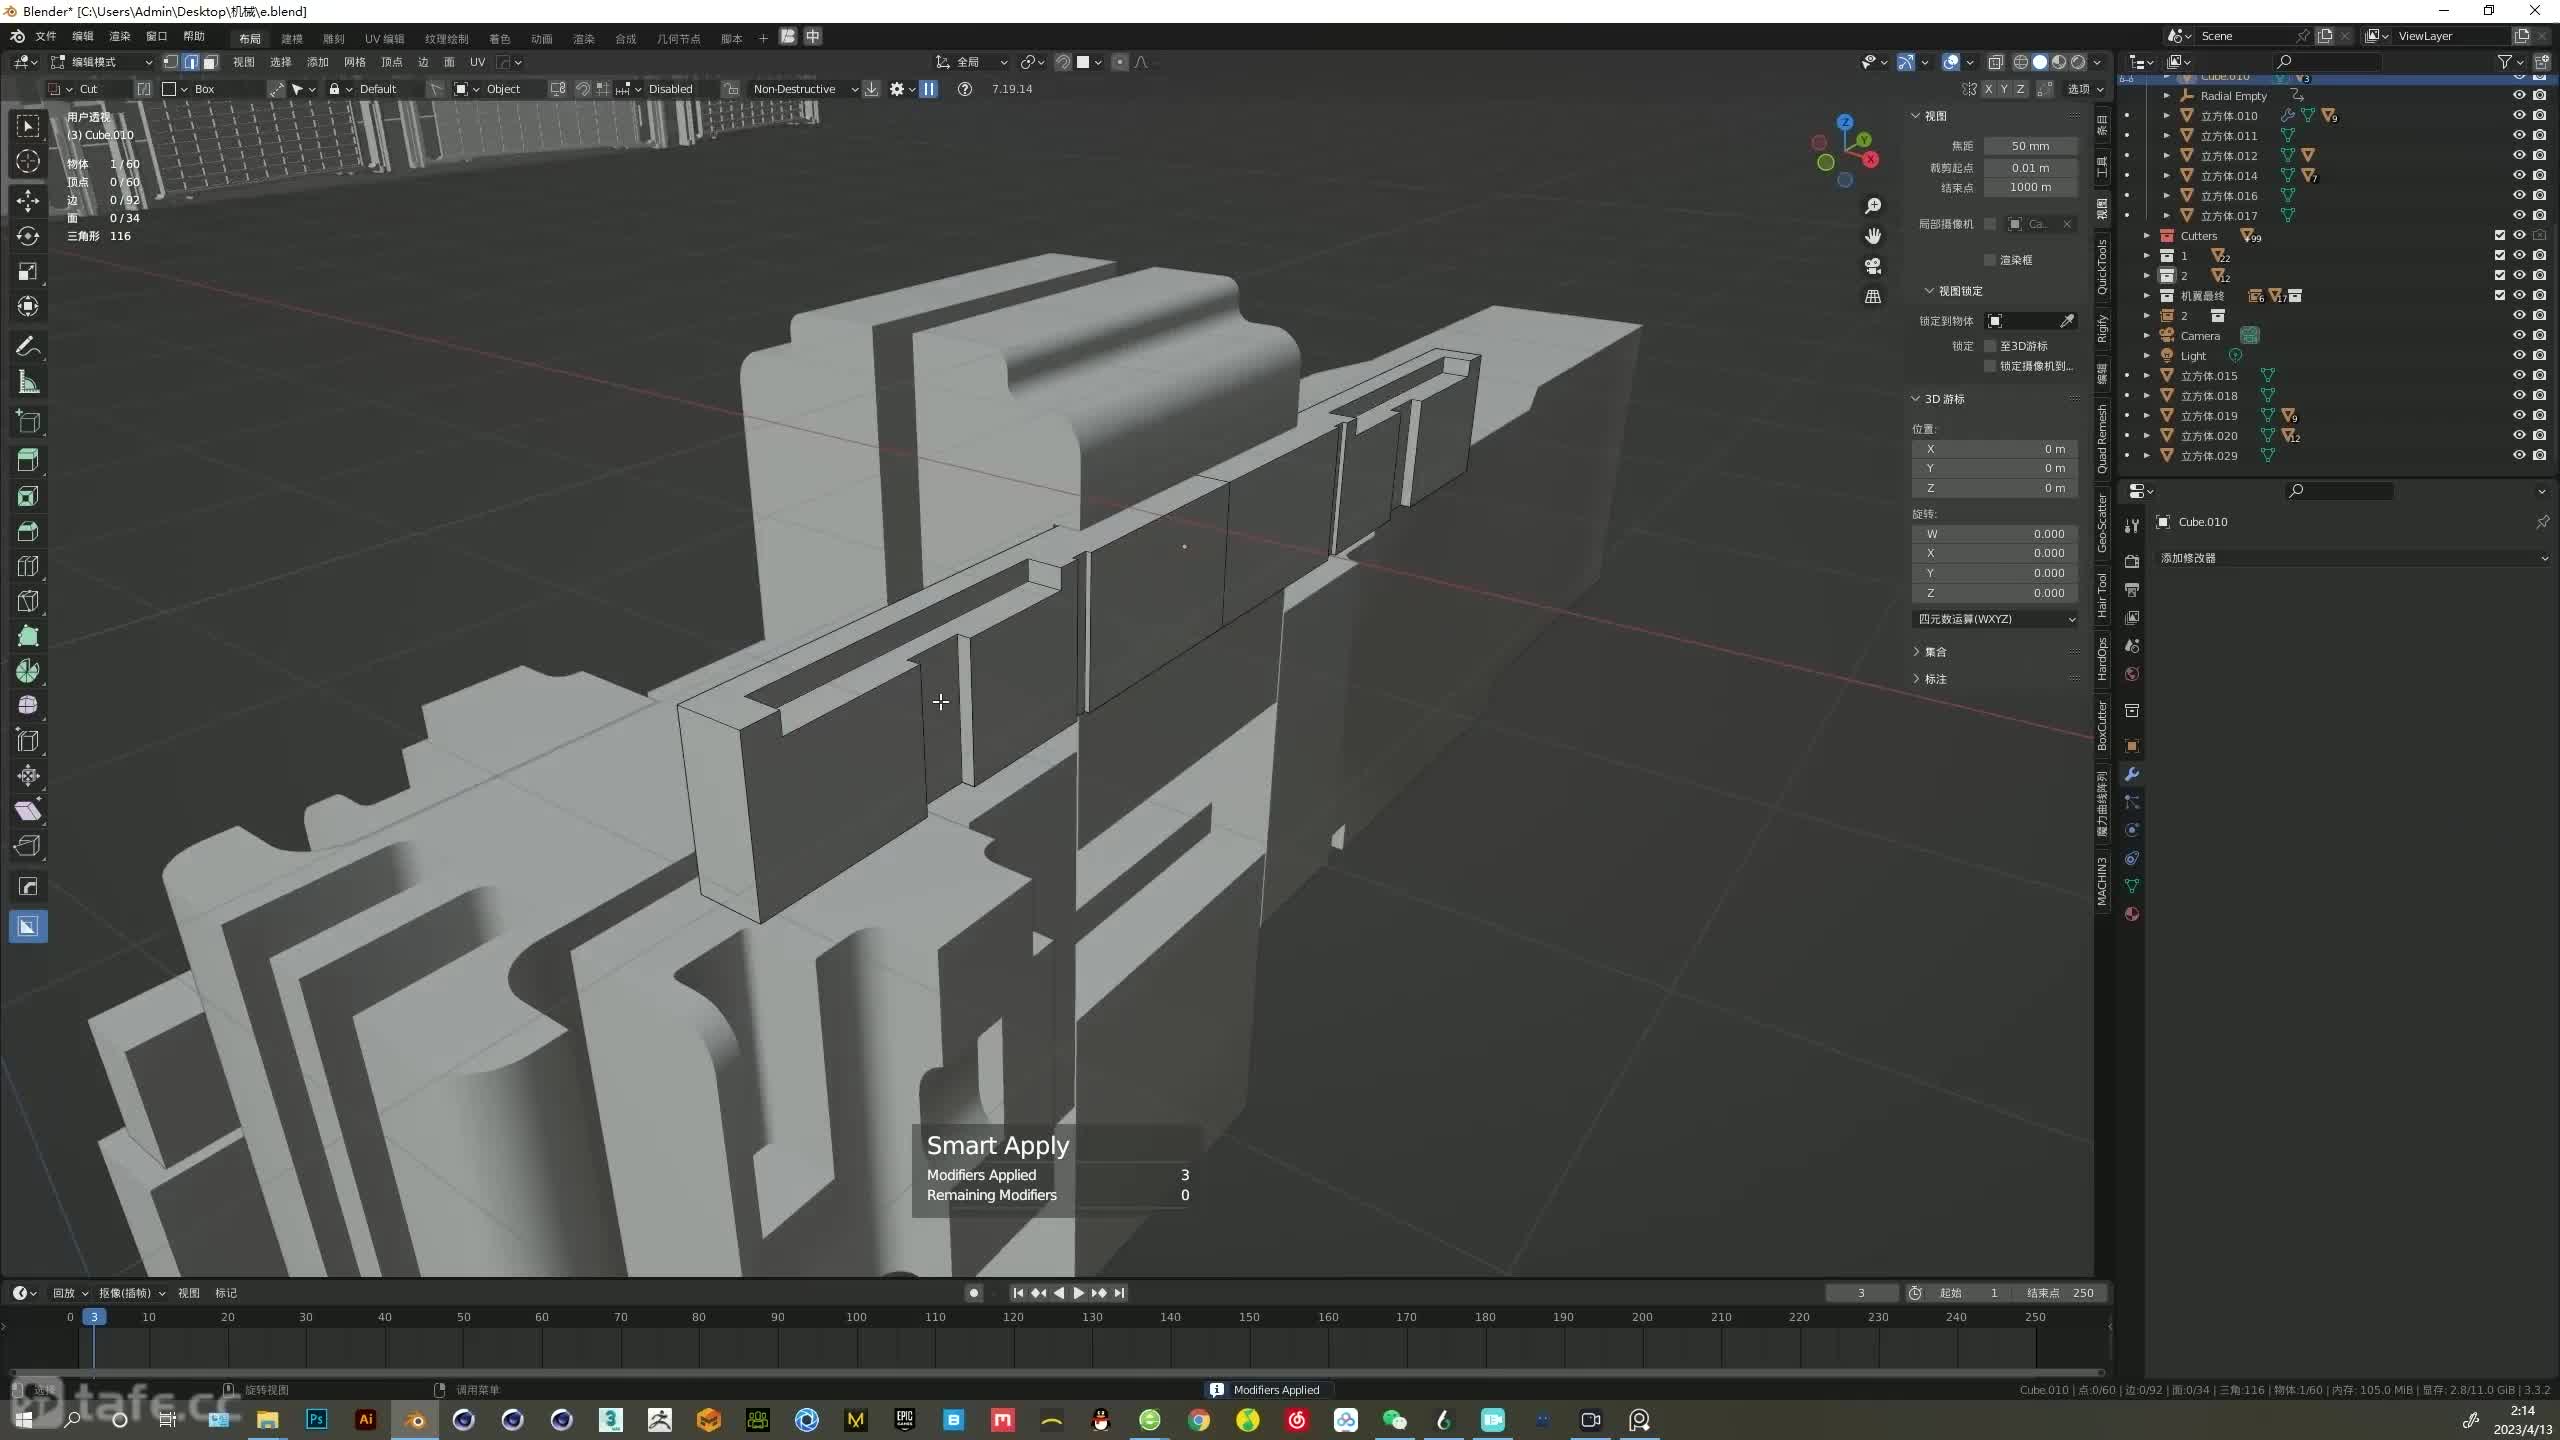Click the pan hand viewport gizmo
The width and height of the screenshot is (2560, 1440).
coord(1873,236)
